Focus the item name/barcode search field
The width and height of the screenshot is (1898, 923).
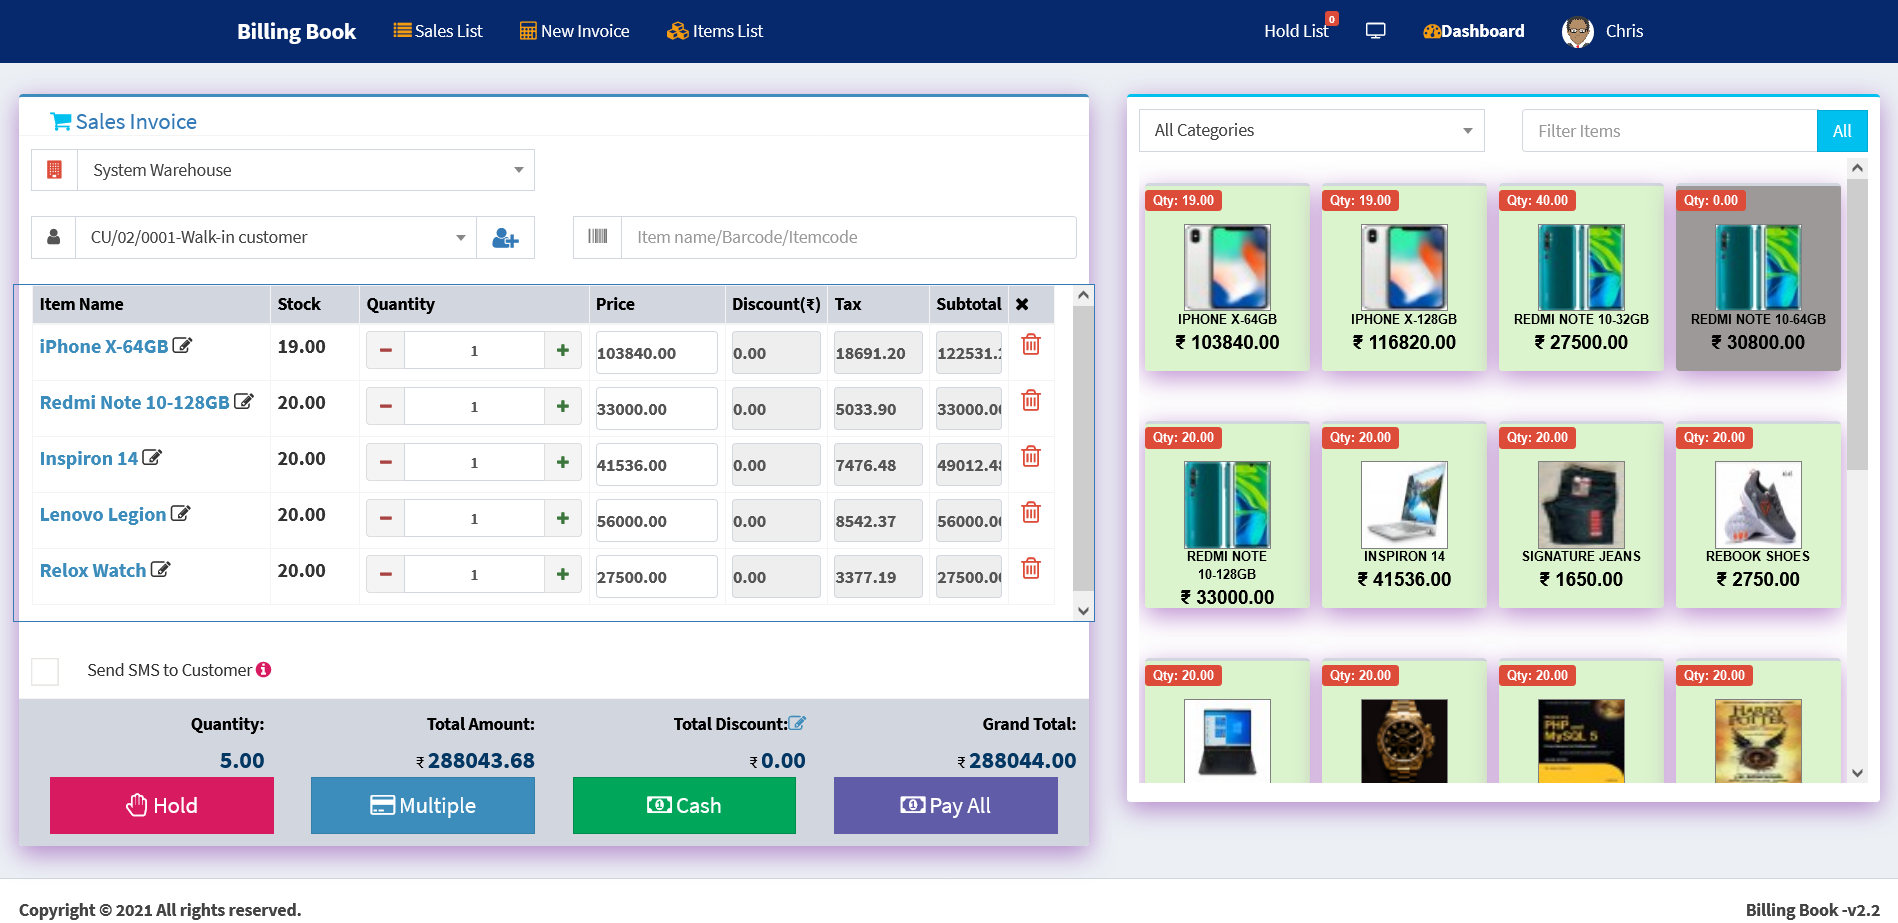point(849,237)
